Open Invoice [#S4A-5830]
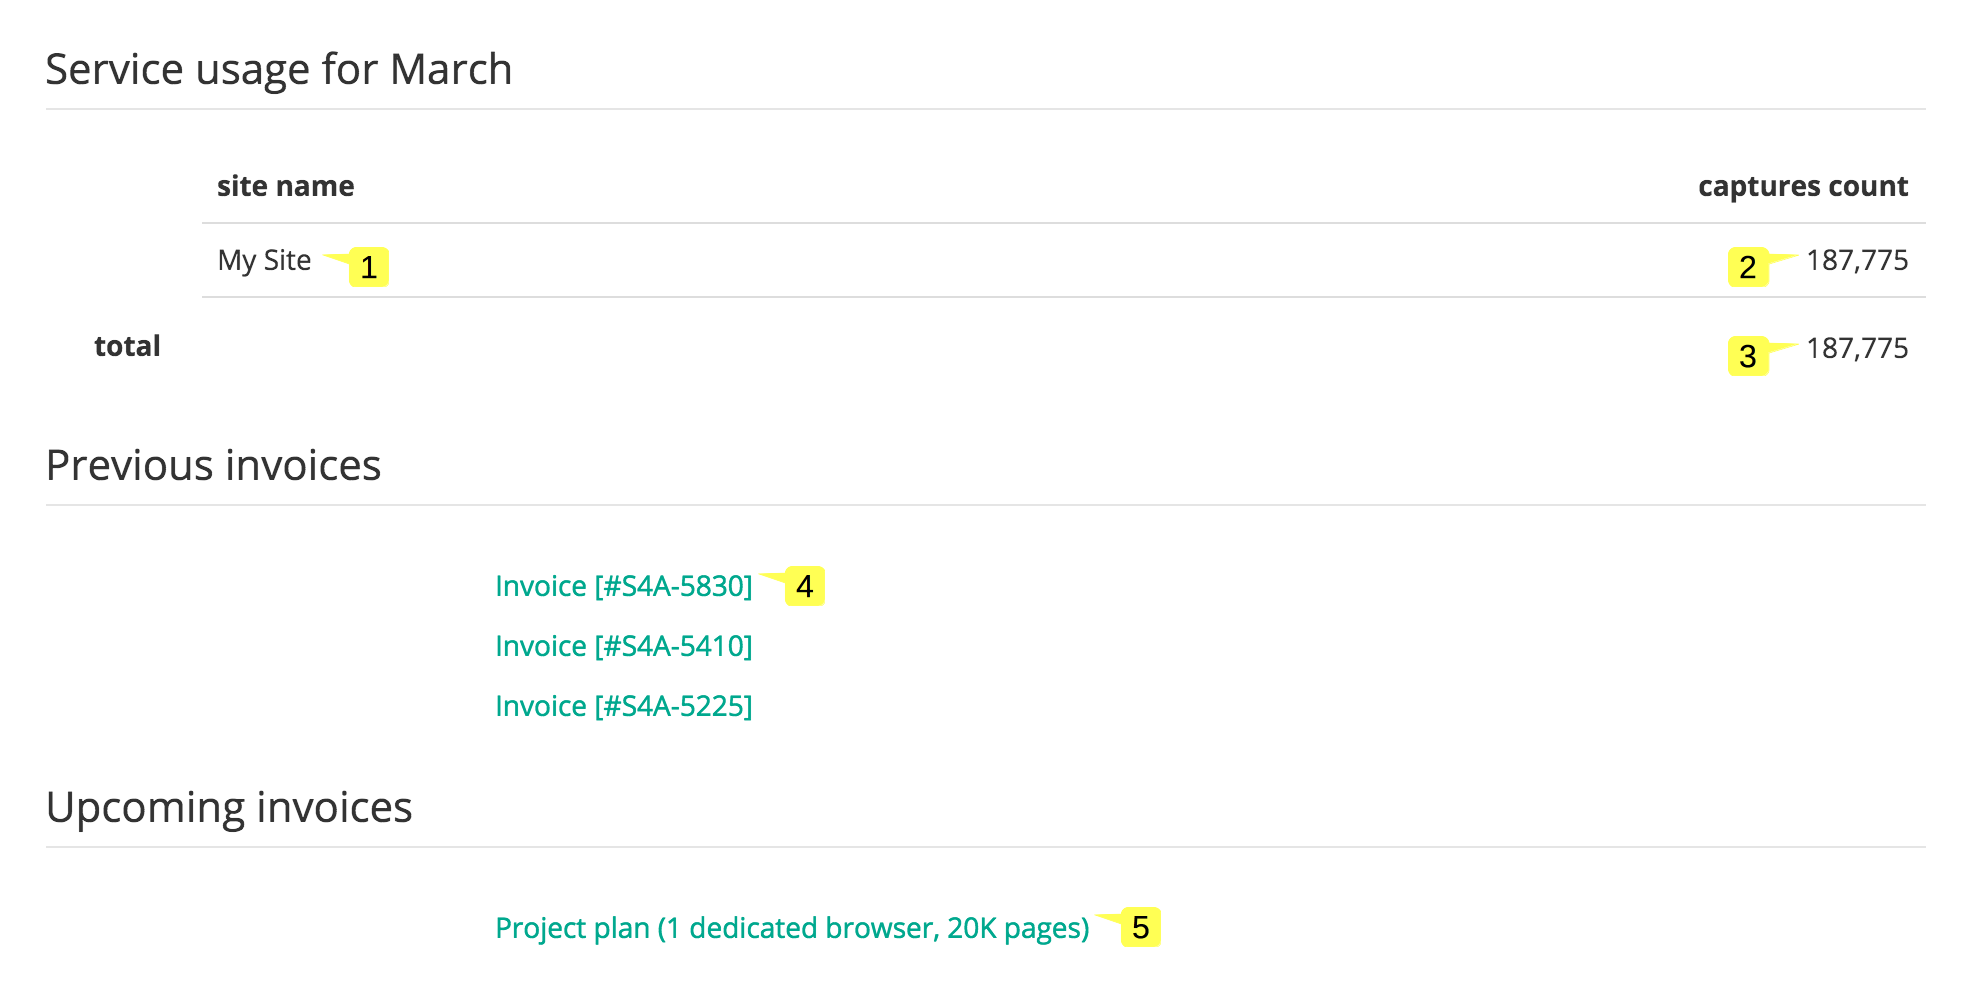Screen dimensions: 1970x1007 point(624,585)
